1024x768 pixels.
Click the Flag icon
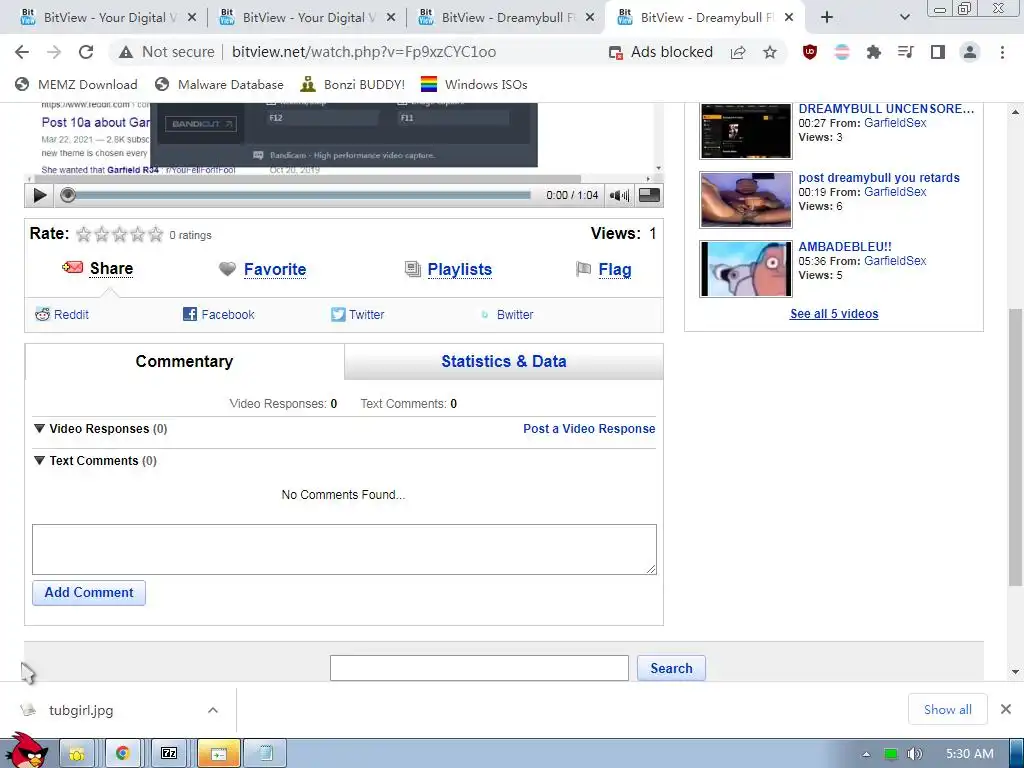pyautogui.click(x=583, y=269)
